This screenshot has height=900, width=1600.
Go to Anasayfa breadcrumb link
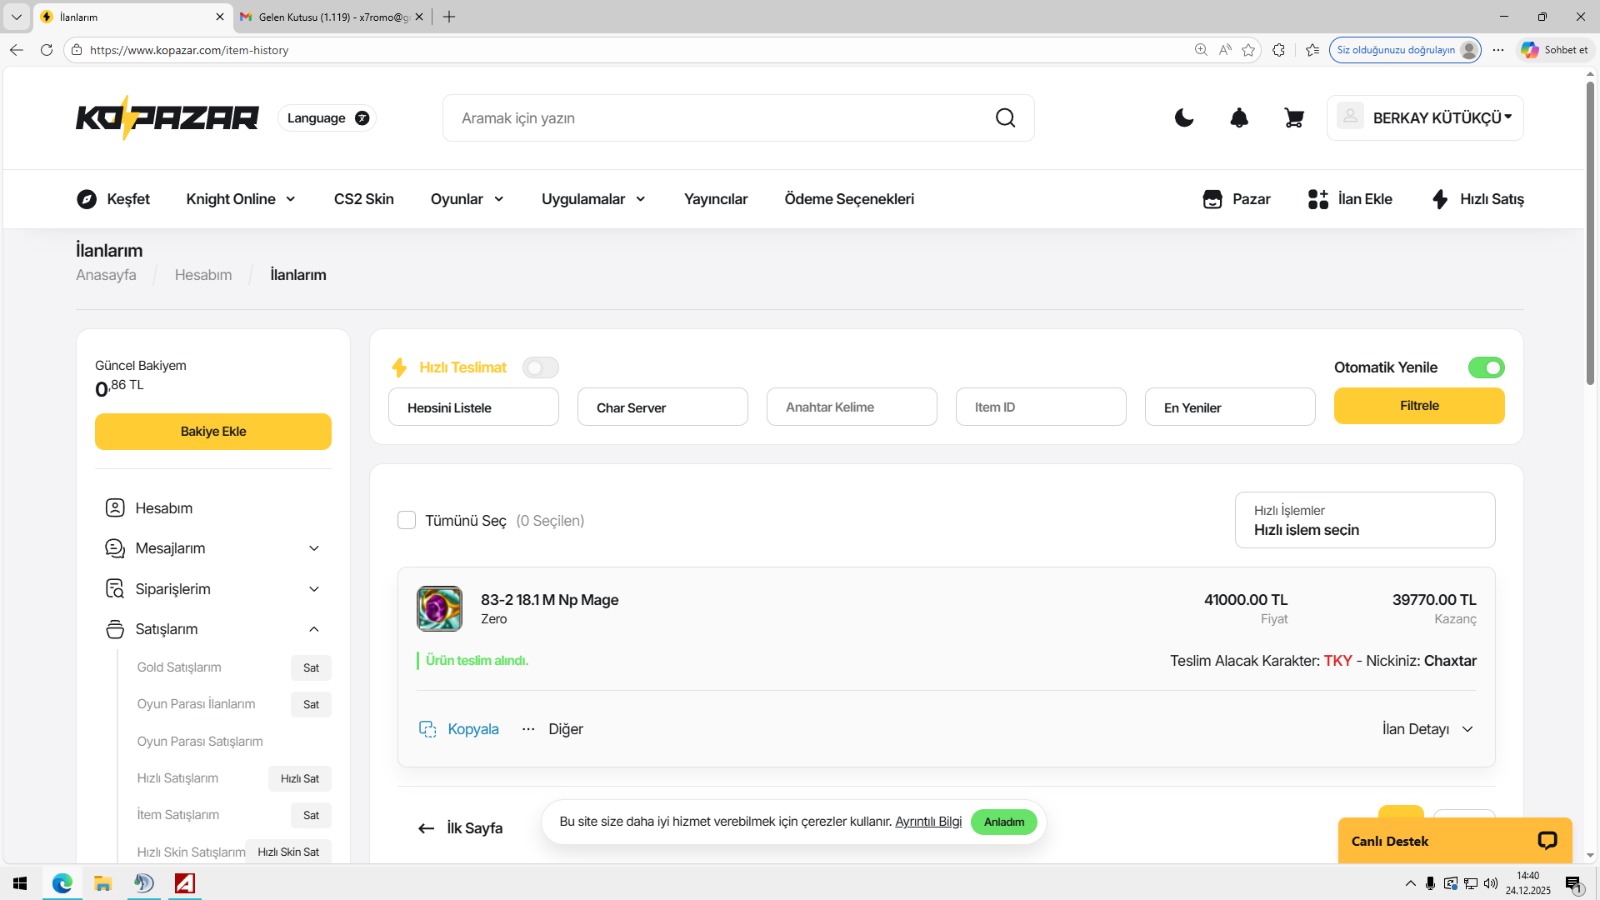pos(106,275)
